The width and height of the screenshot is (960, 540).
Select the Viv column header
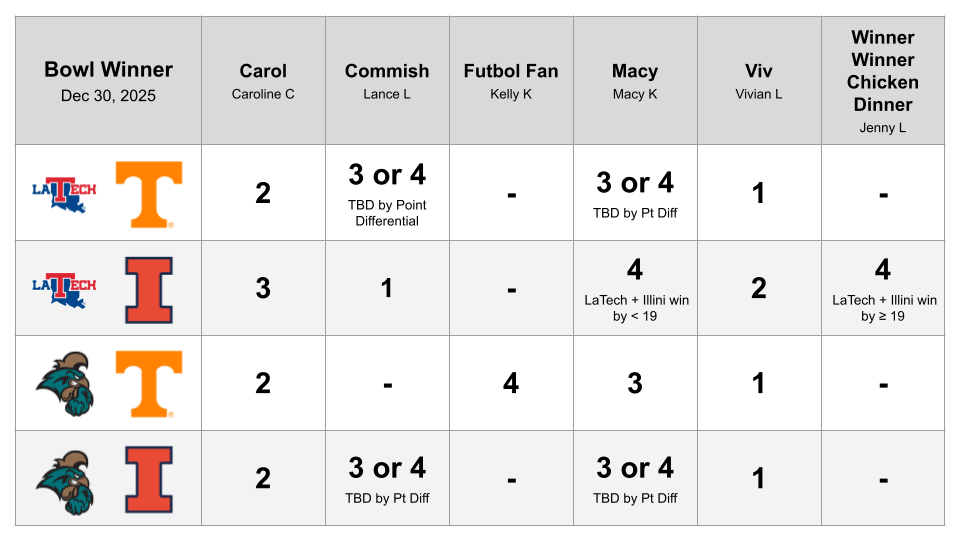(759, 80)
